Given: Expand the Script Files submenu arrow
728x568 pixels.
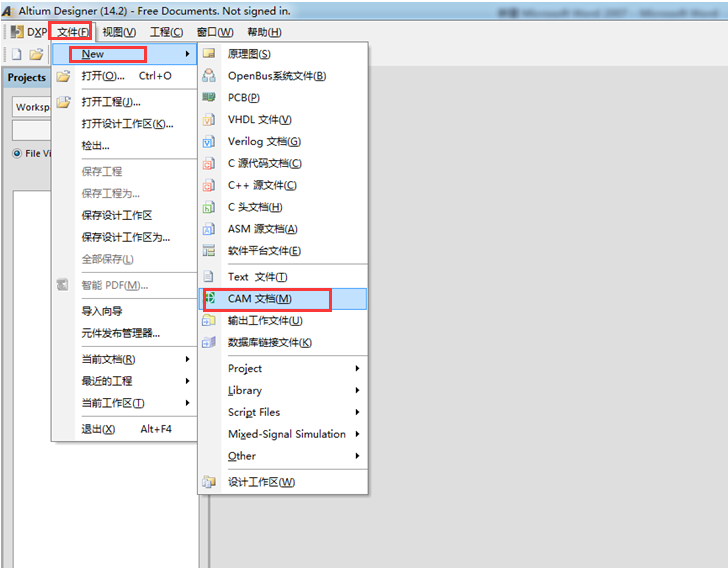Looking at the screenshot, I should pyautogui.click(x=357, y=412).
